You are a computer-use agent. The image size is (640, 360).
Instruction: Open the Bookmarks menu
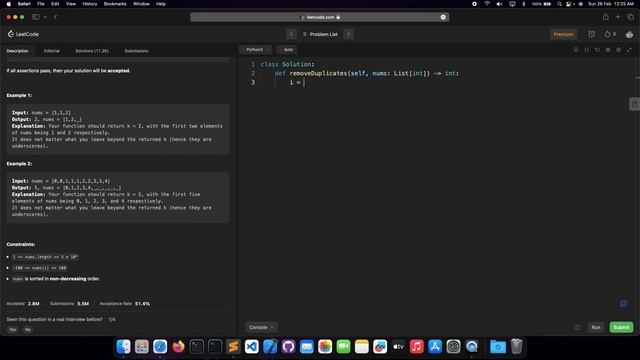coord(115,4)
